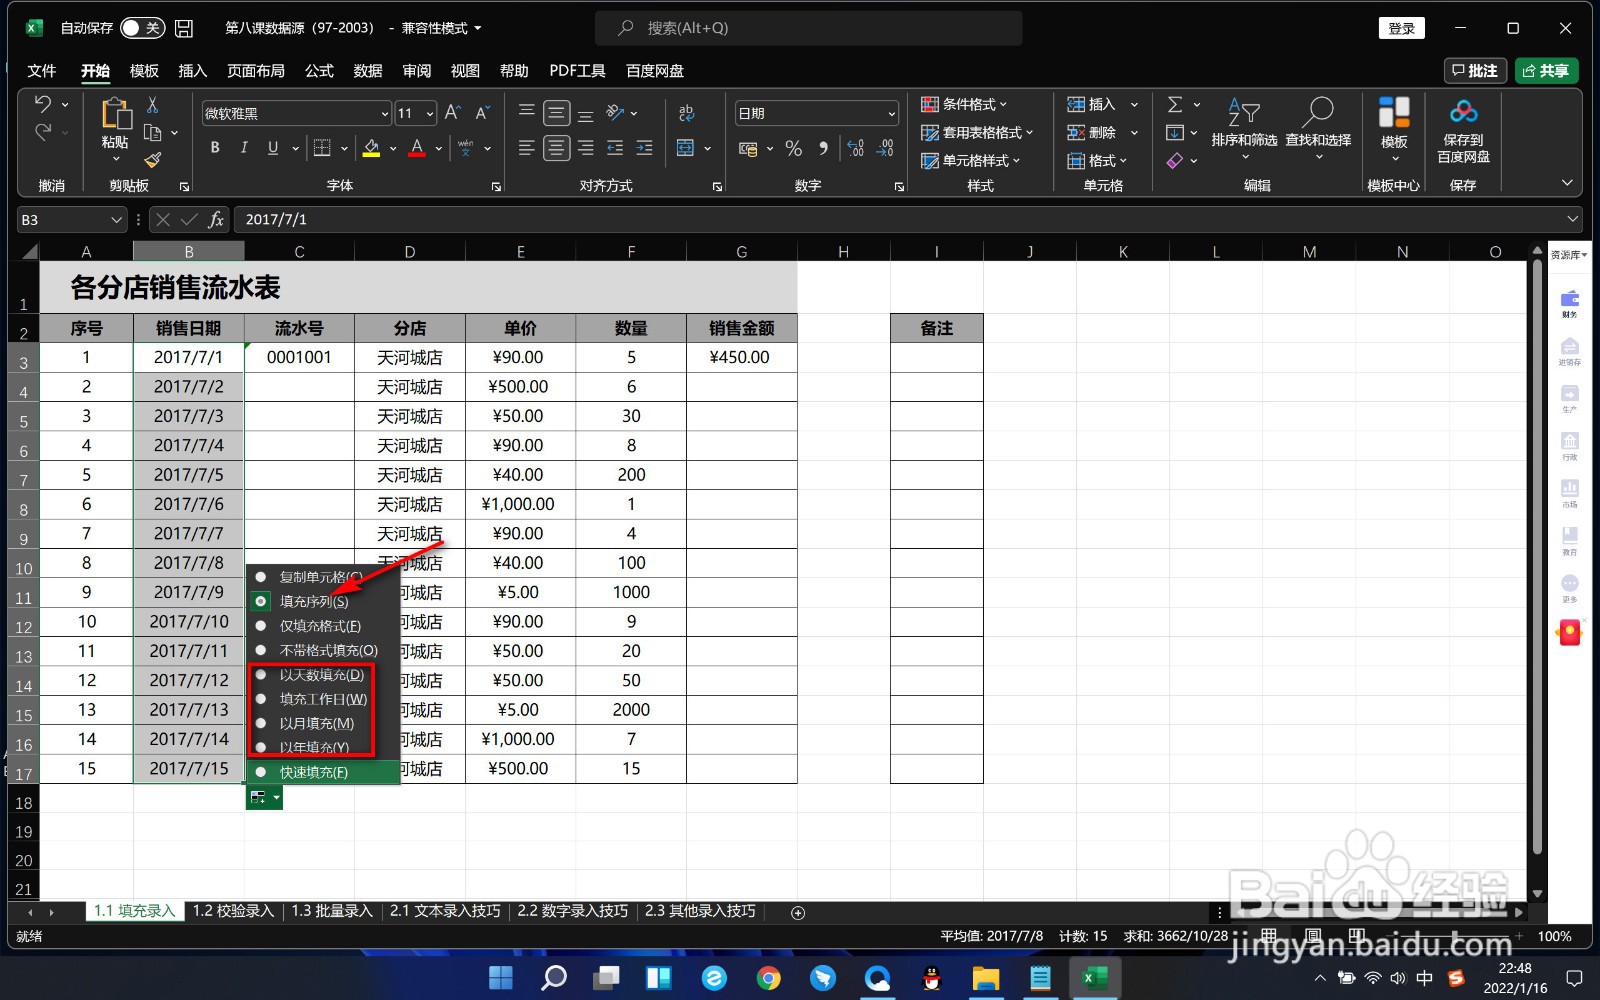The height and width of the screenshot is (1000, 1600).
Task: Toggle the AutoSave switch
Action: pos(142,28)
